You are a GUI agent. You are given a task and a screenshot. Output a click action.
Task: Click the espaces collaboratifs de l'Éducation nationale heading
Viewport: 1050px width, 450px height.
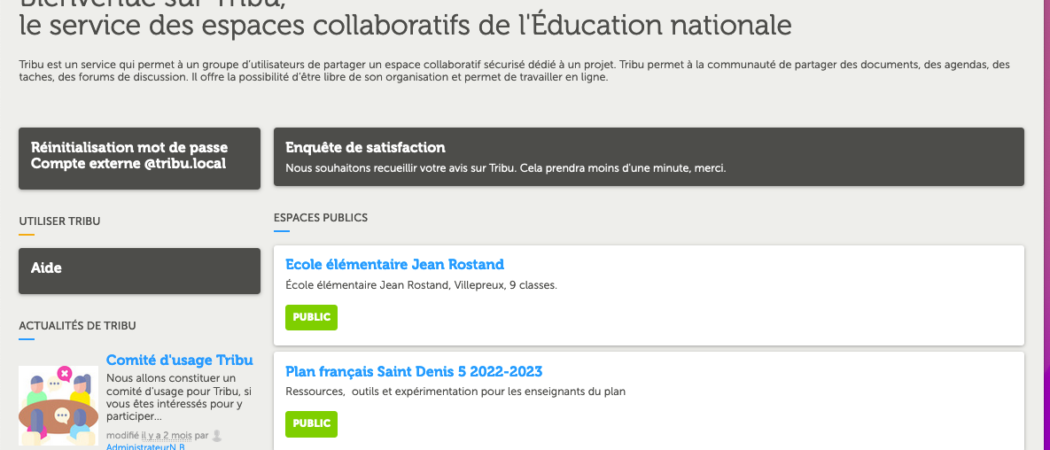(405, 25)
